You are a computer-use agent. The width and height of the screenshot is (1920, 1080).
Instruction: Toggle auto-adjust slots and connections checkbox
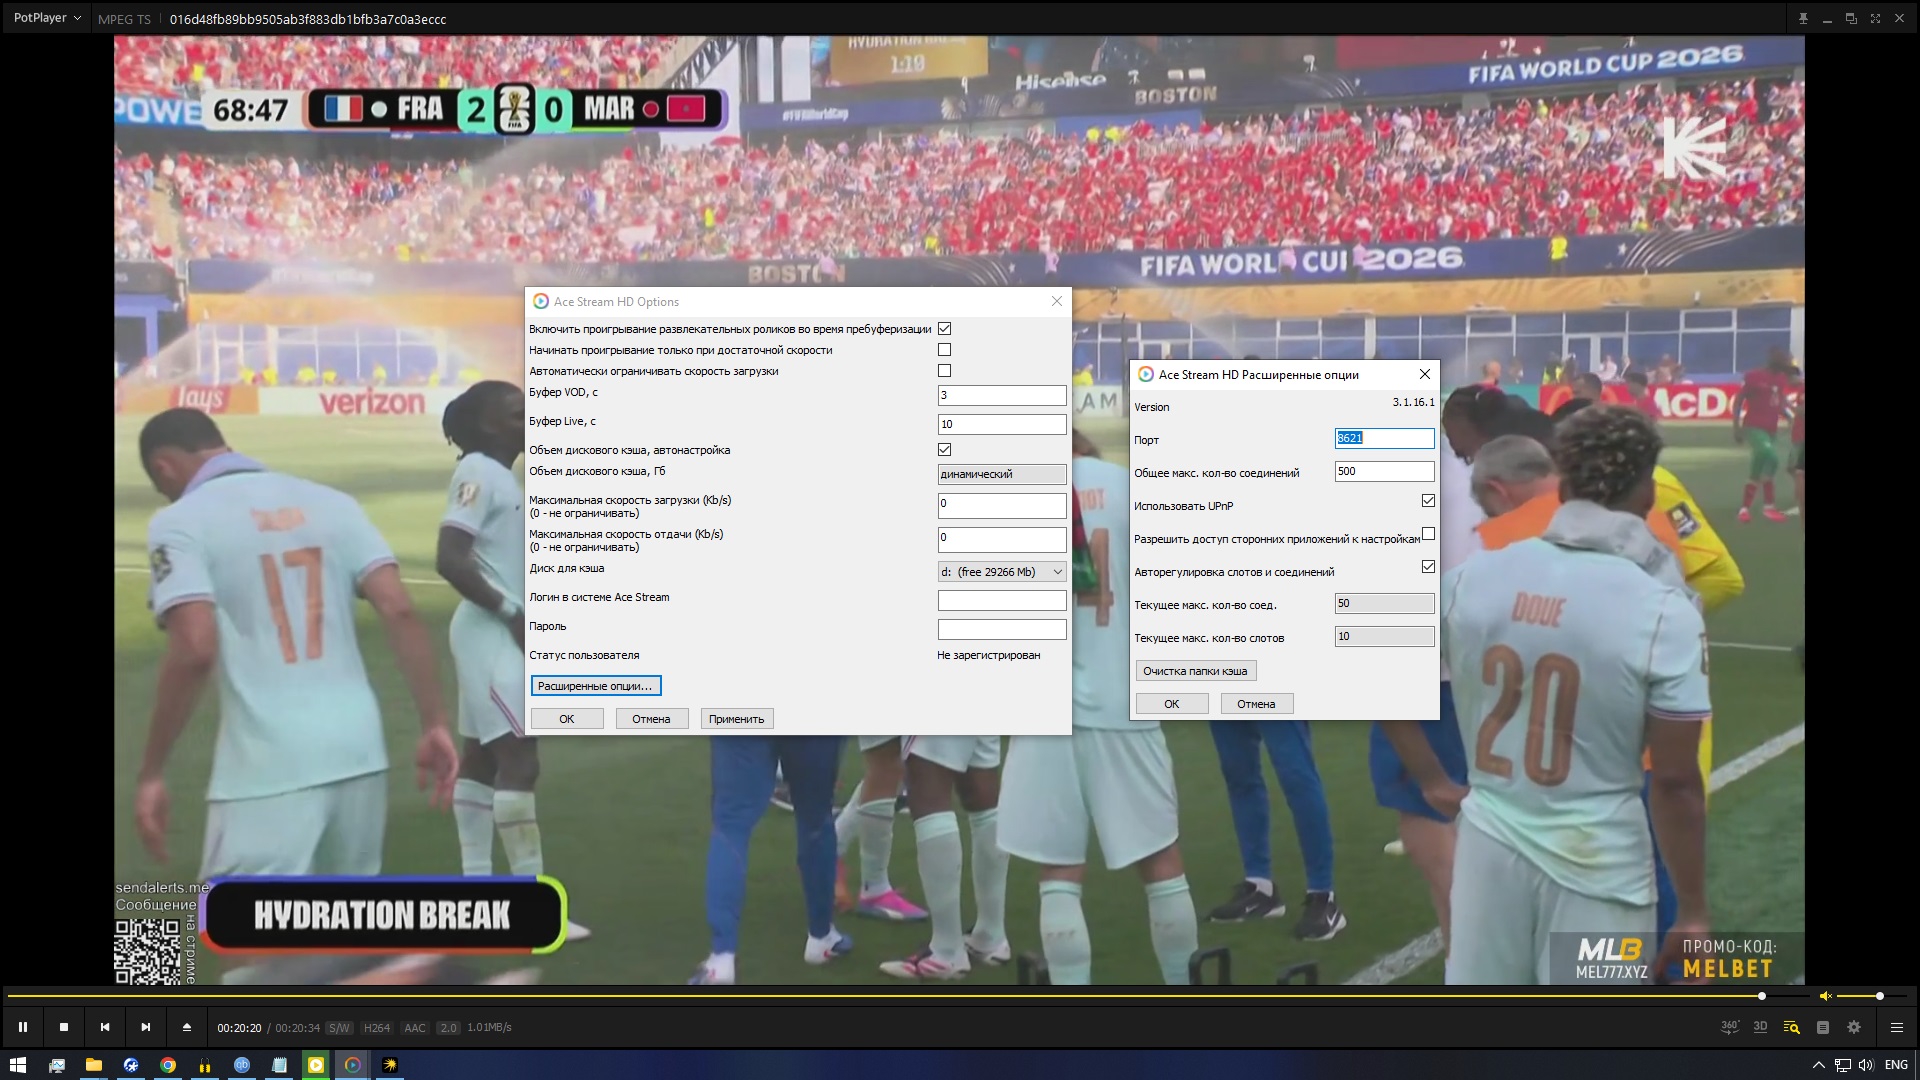(x=1428, y=567)
